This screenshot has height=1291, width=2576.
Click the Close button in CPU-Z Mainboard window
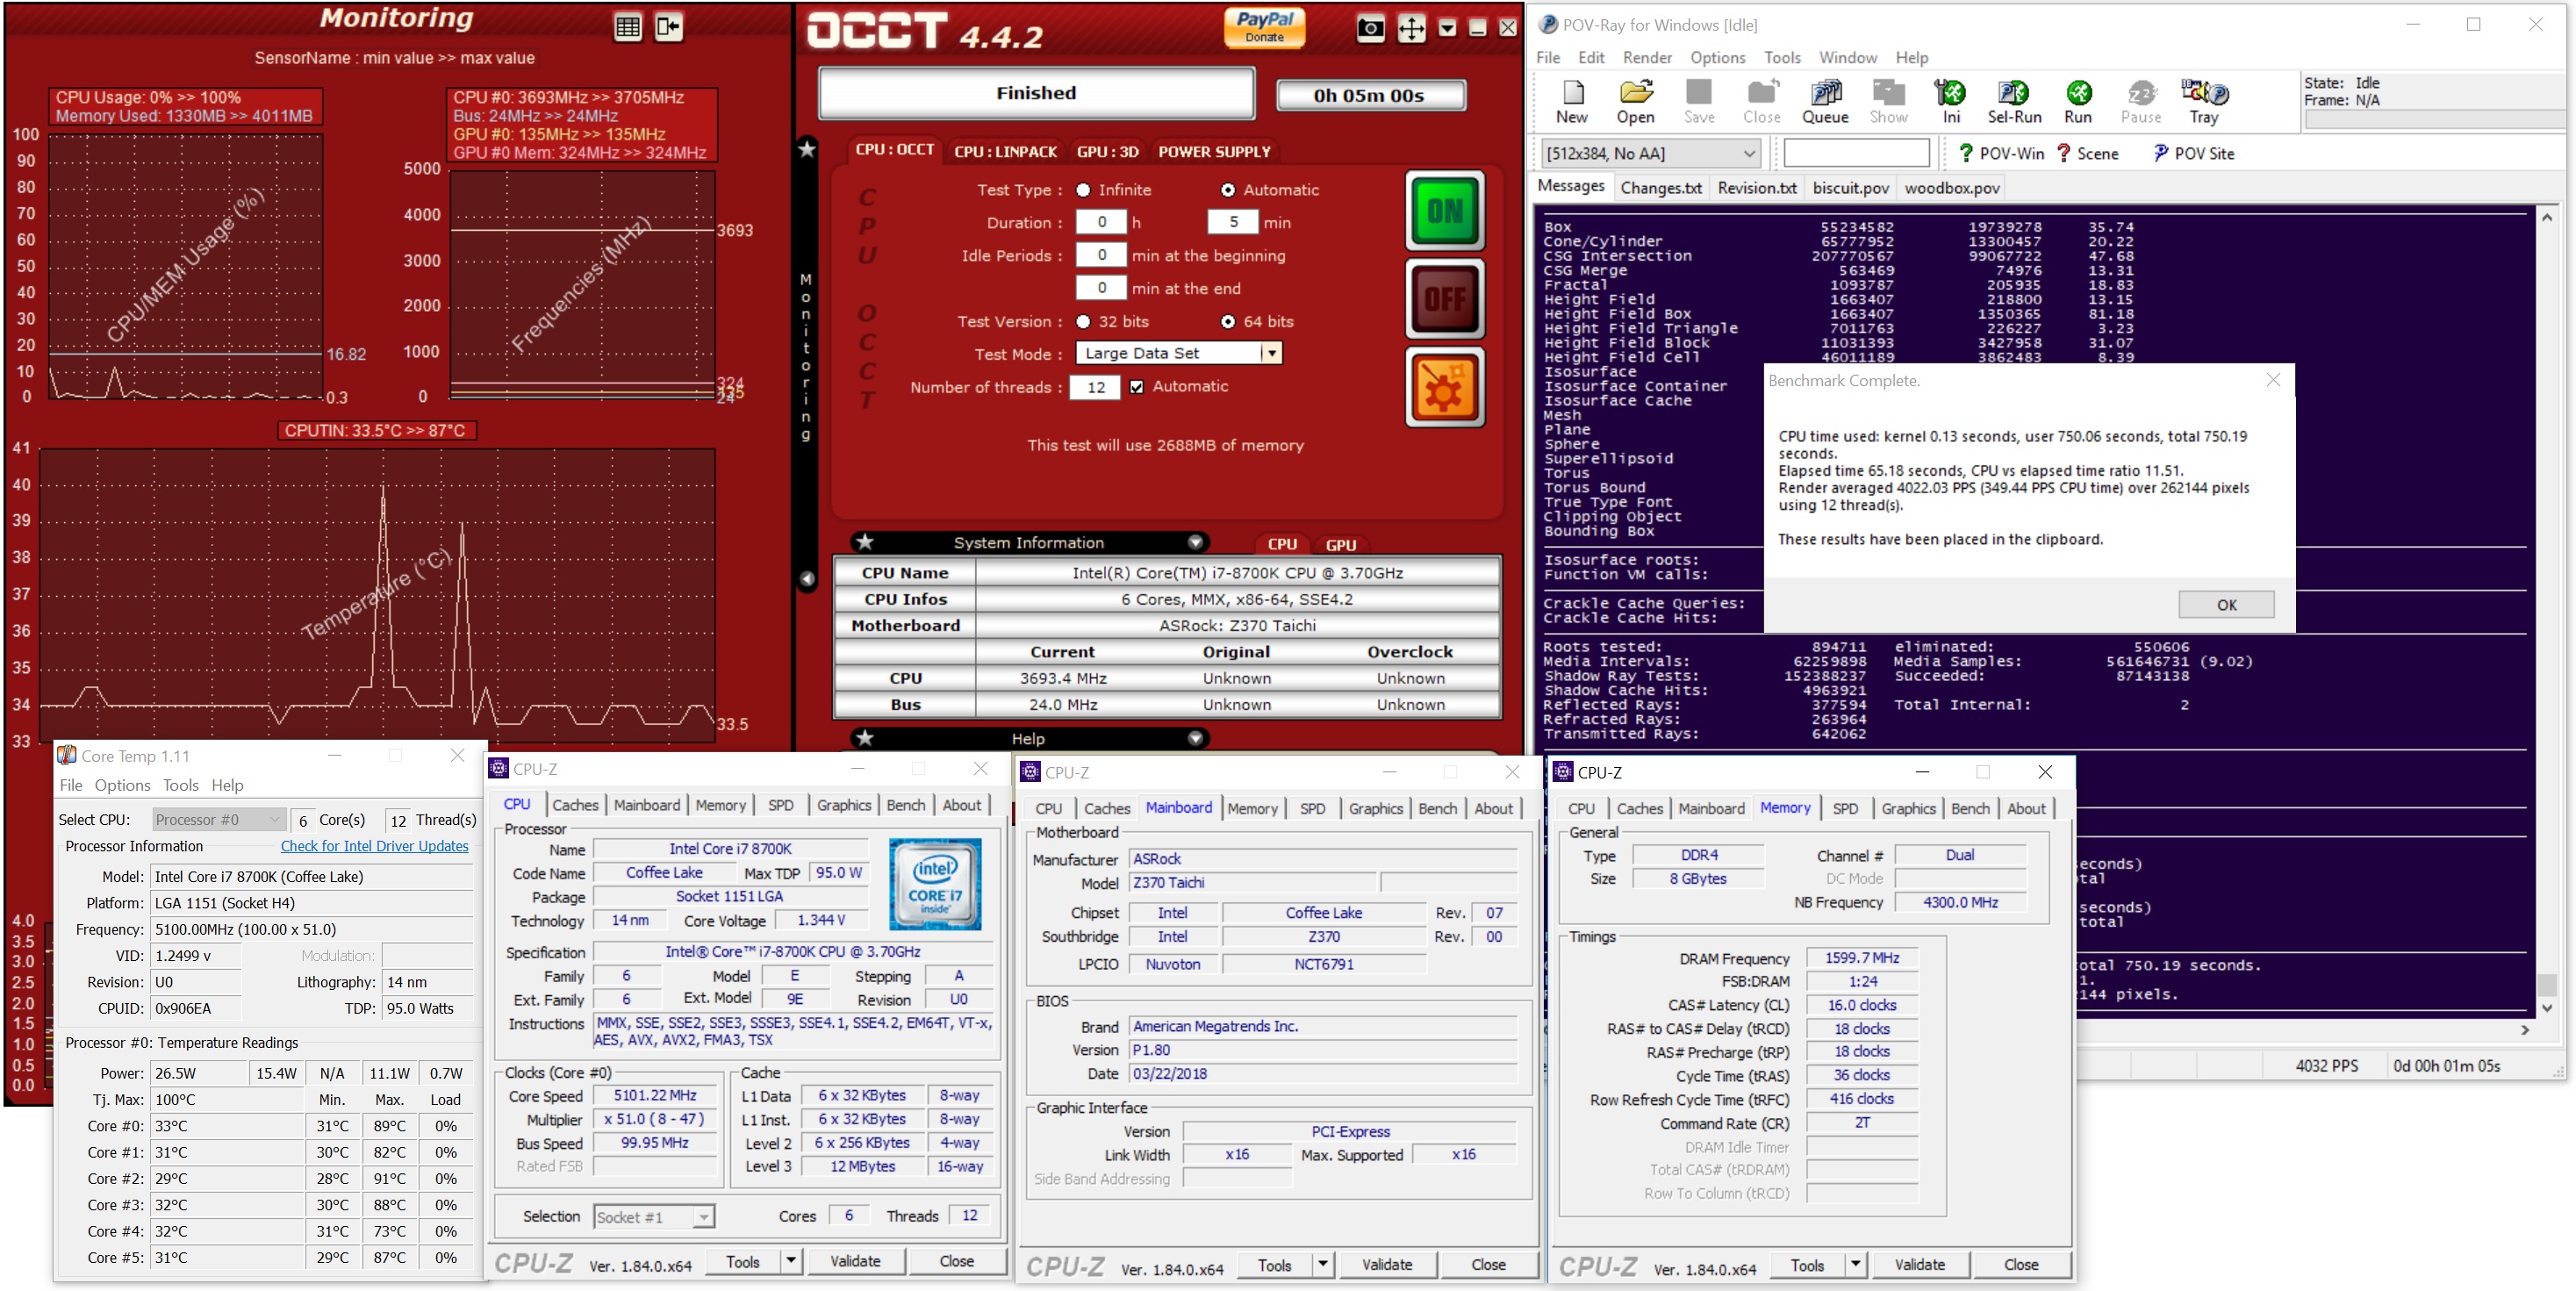point(1488,1264)
